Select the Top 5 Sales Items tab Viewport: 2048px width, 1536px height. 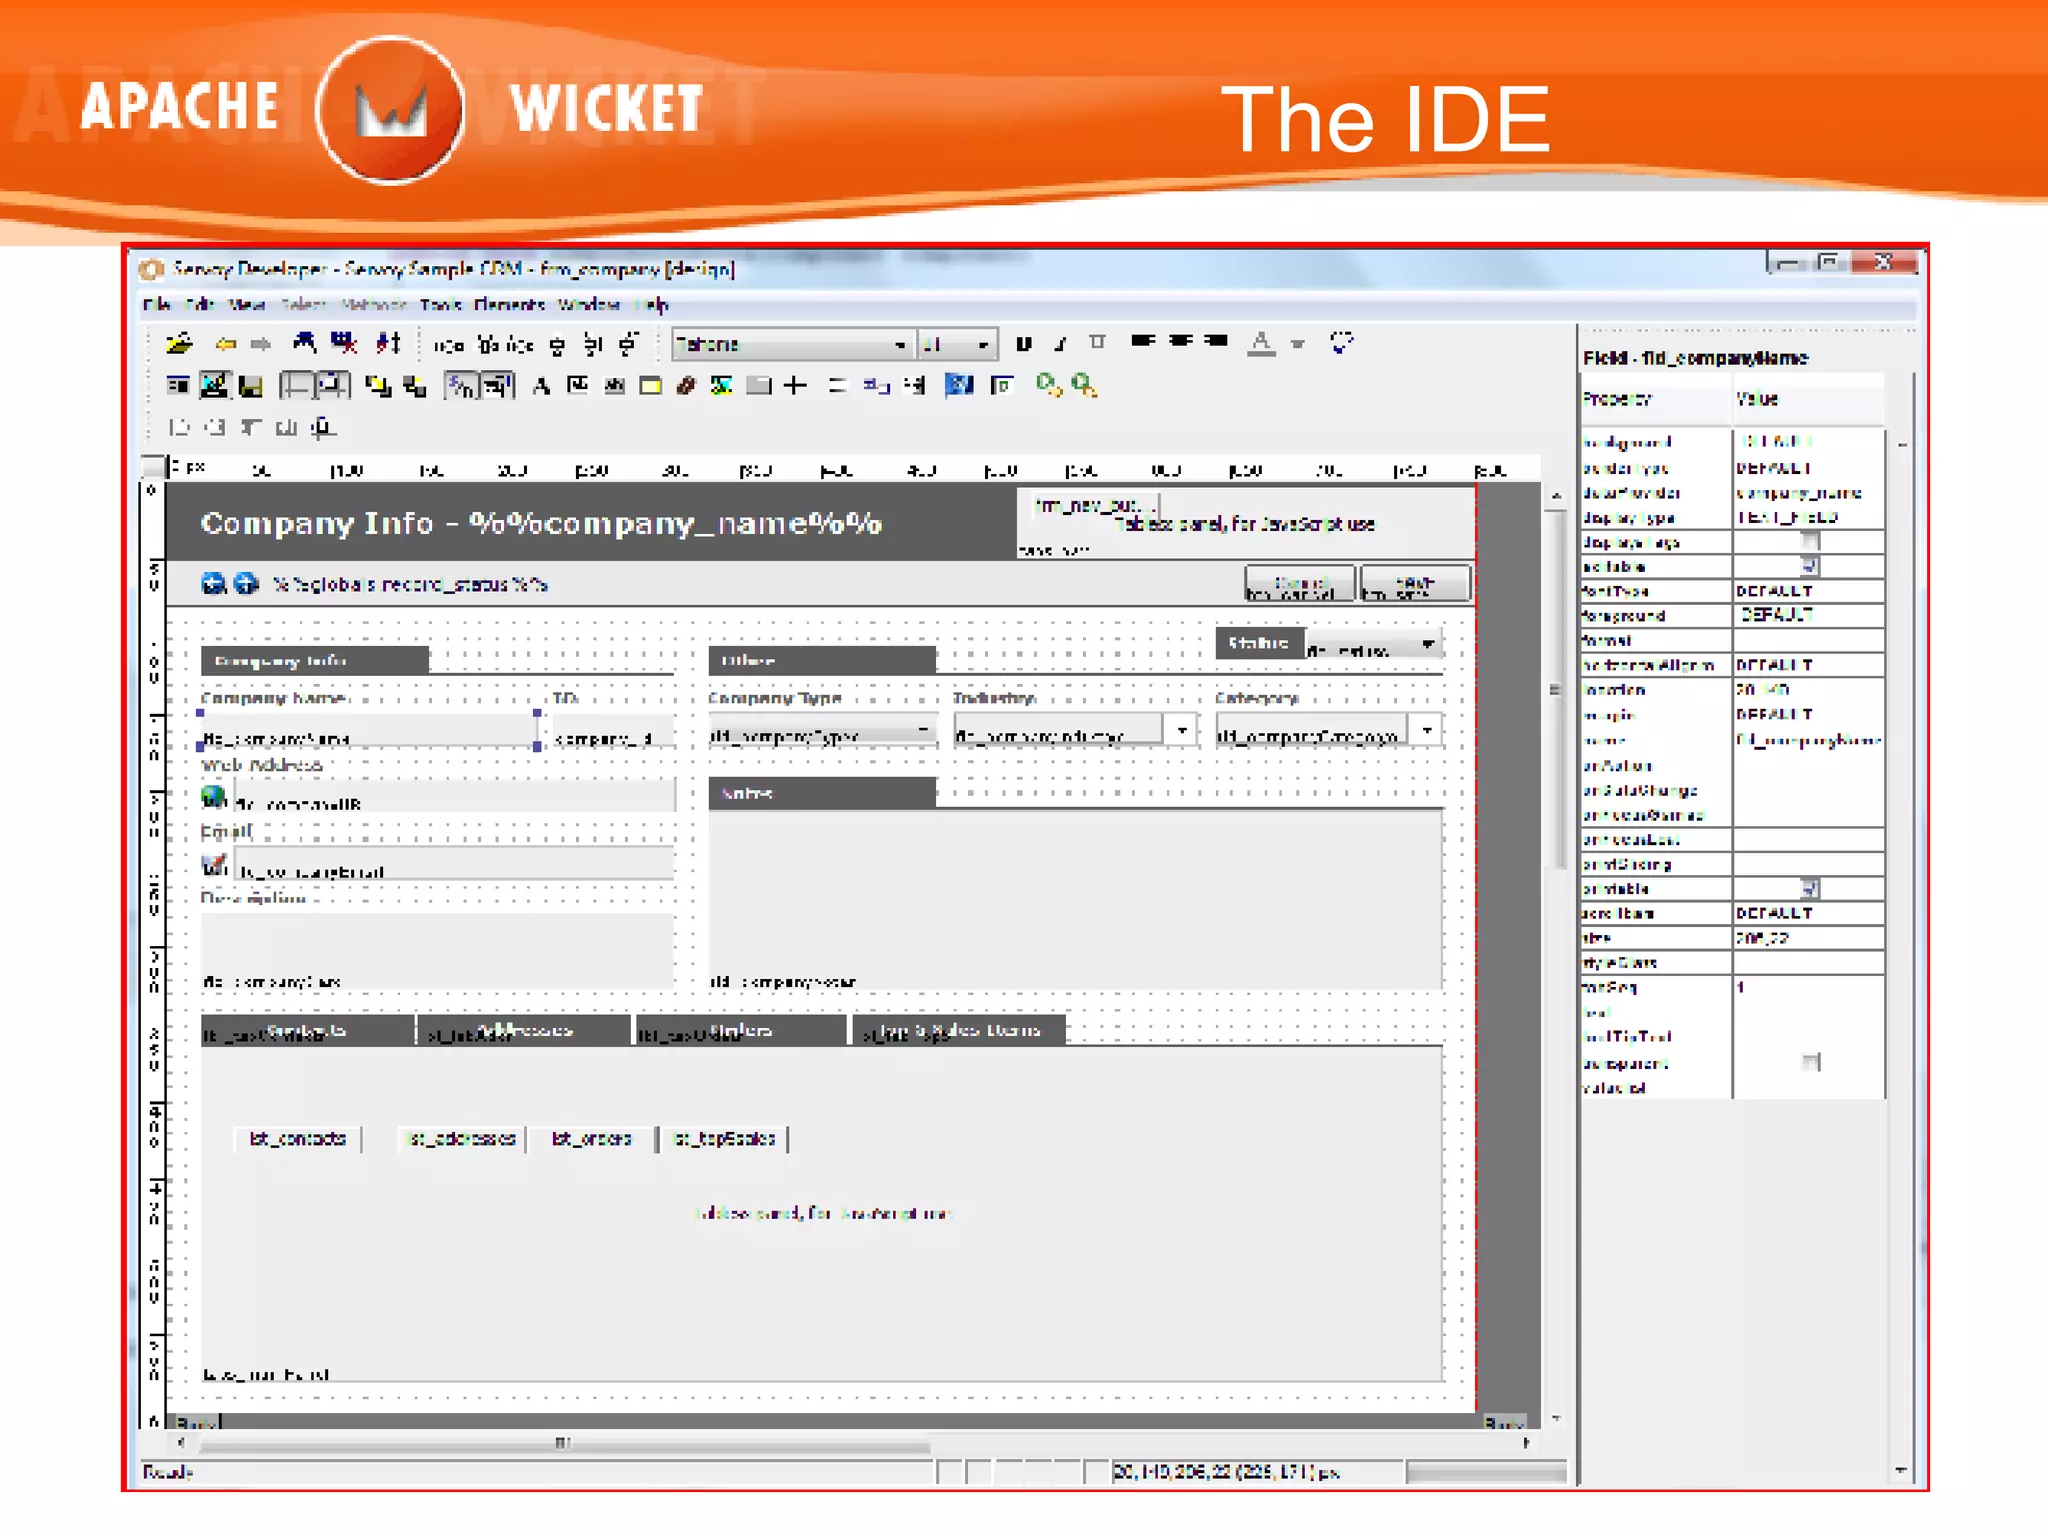coord(959,1030)
